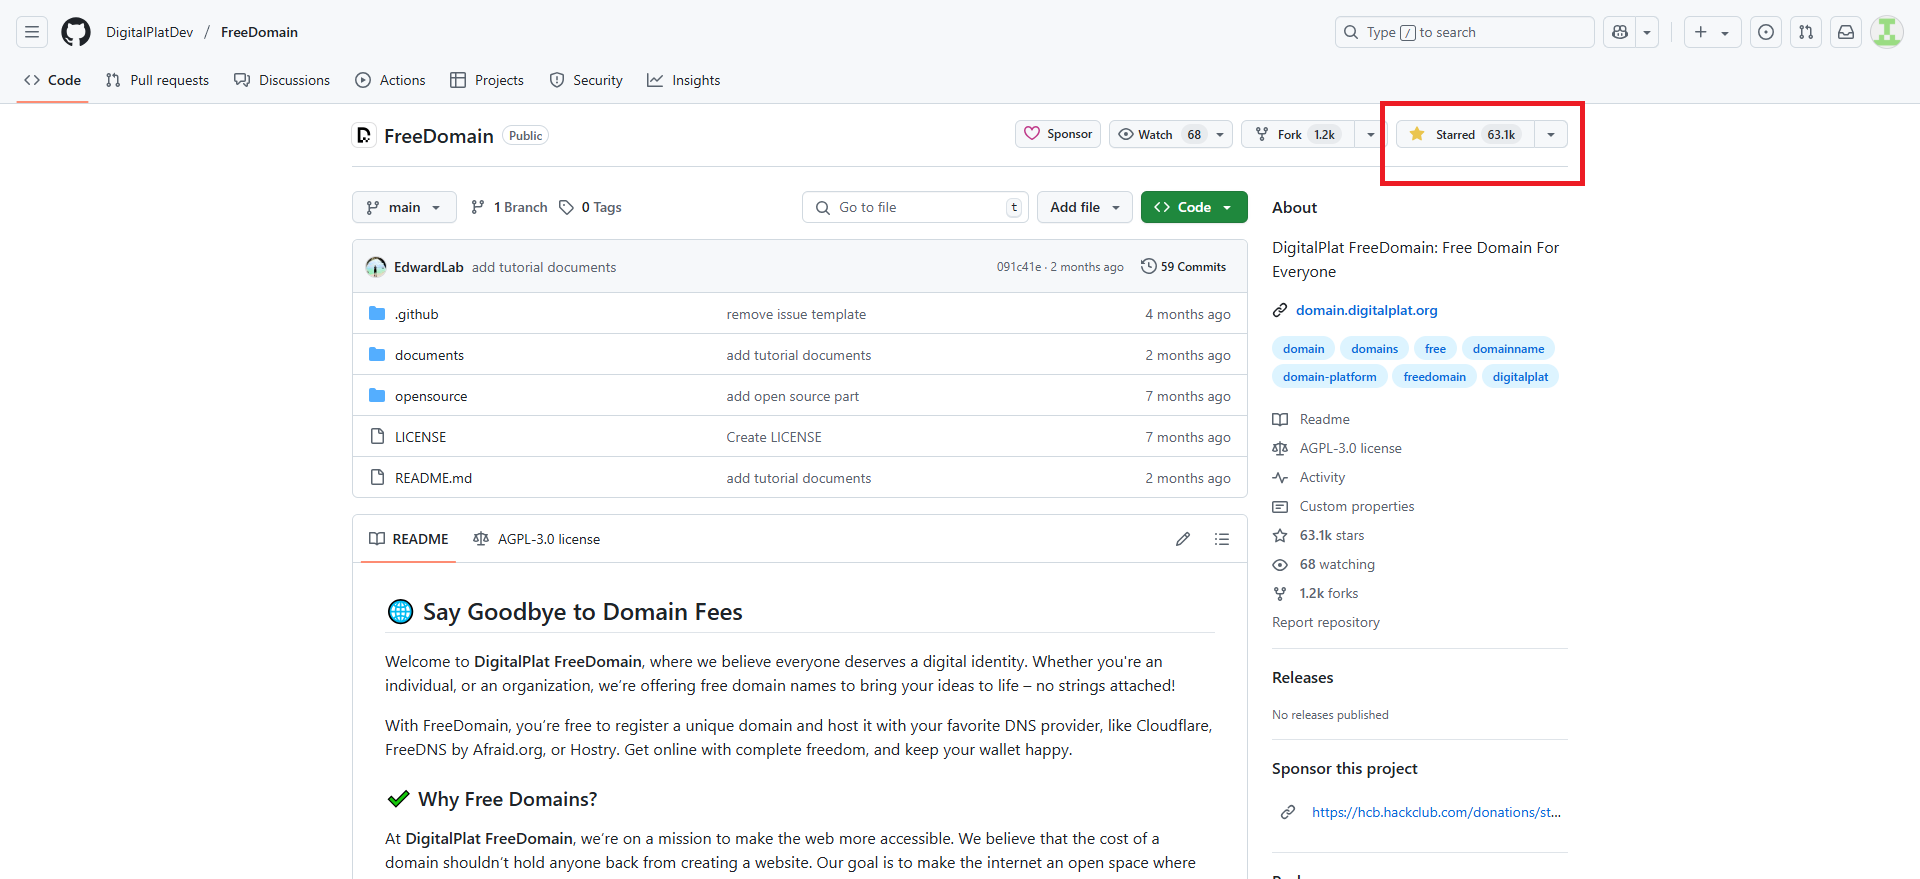Switch to the Insights tab

pos(684,80)
